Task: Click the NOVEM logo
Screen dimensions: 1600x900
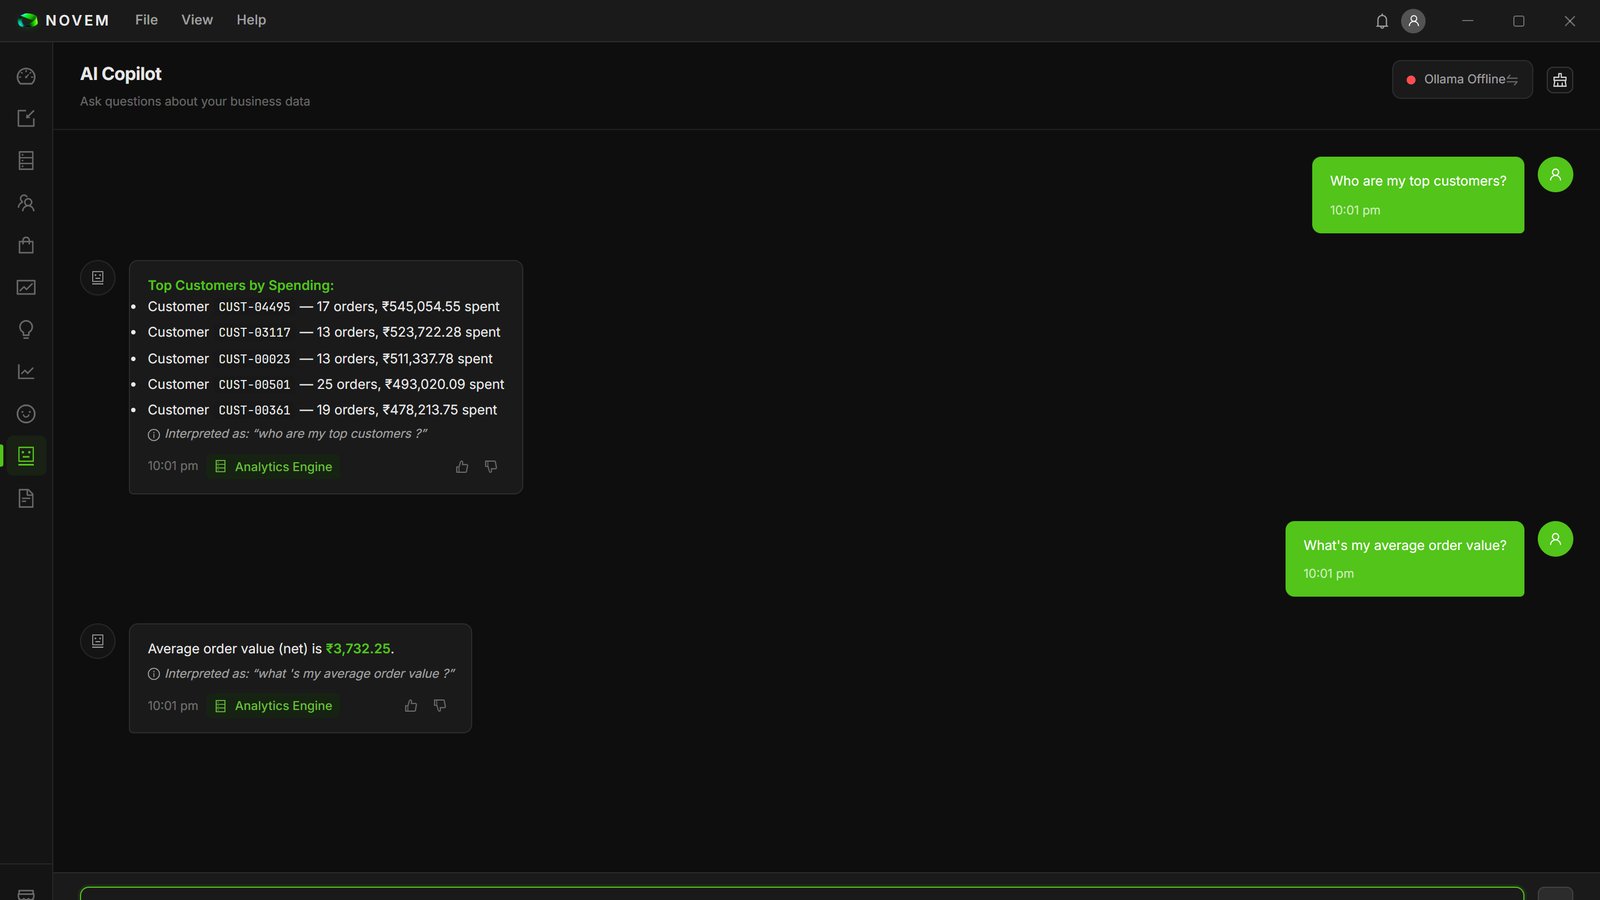Action: [63, 20]
